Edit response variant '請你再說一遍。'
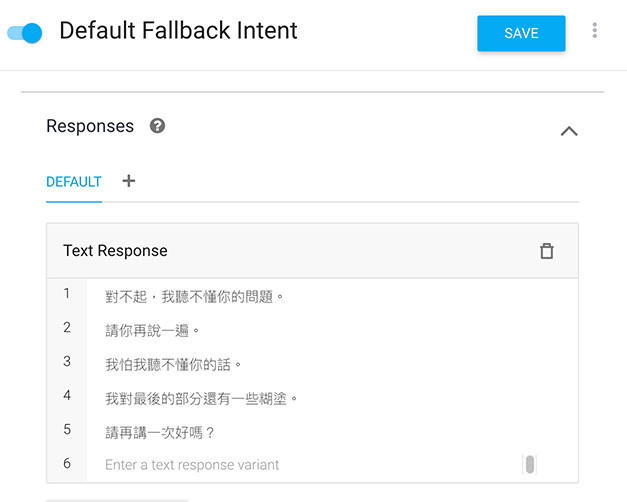Viewport: 627px width, 502px height. pyautogui.click(x=153, y=330)
